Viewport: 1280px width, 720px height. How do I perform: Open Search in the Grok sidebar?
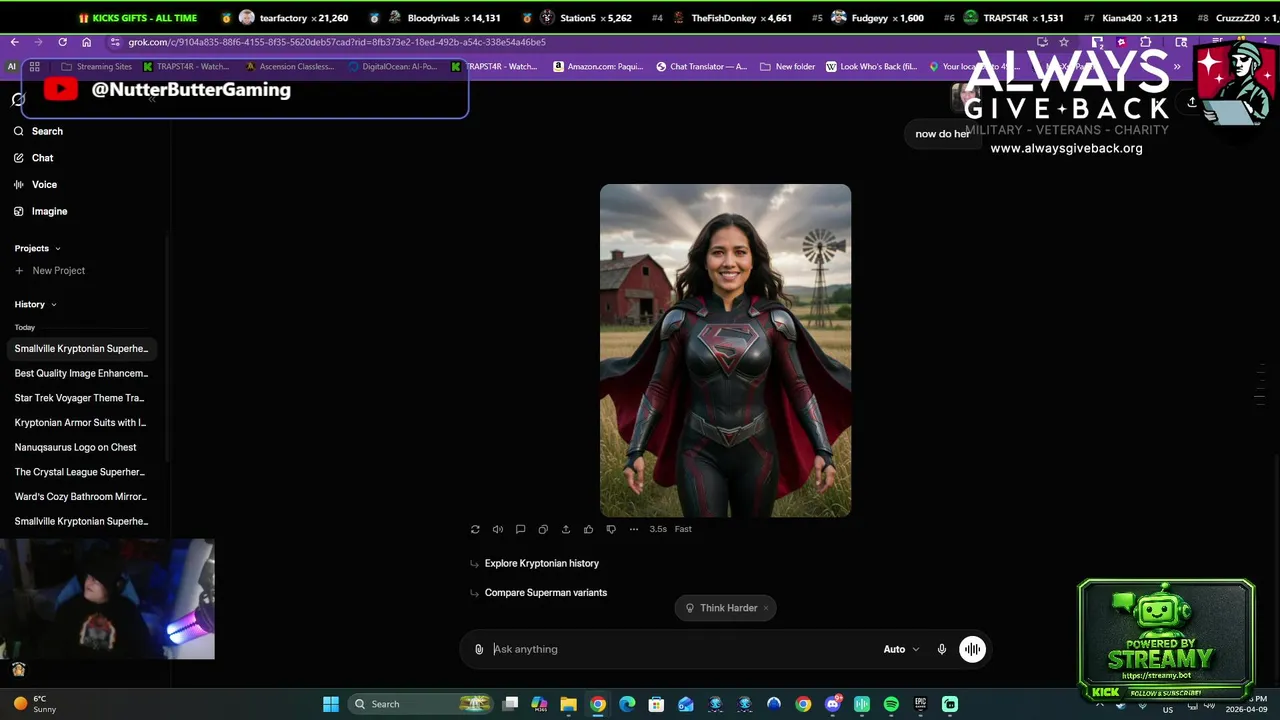tap(38, 131)
